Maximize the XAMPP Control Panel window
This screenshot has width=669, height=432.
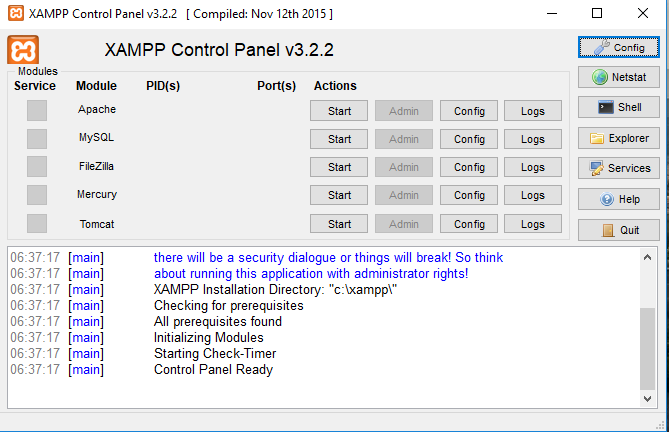597,13
